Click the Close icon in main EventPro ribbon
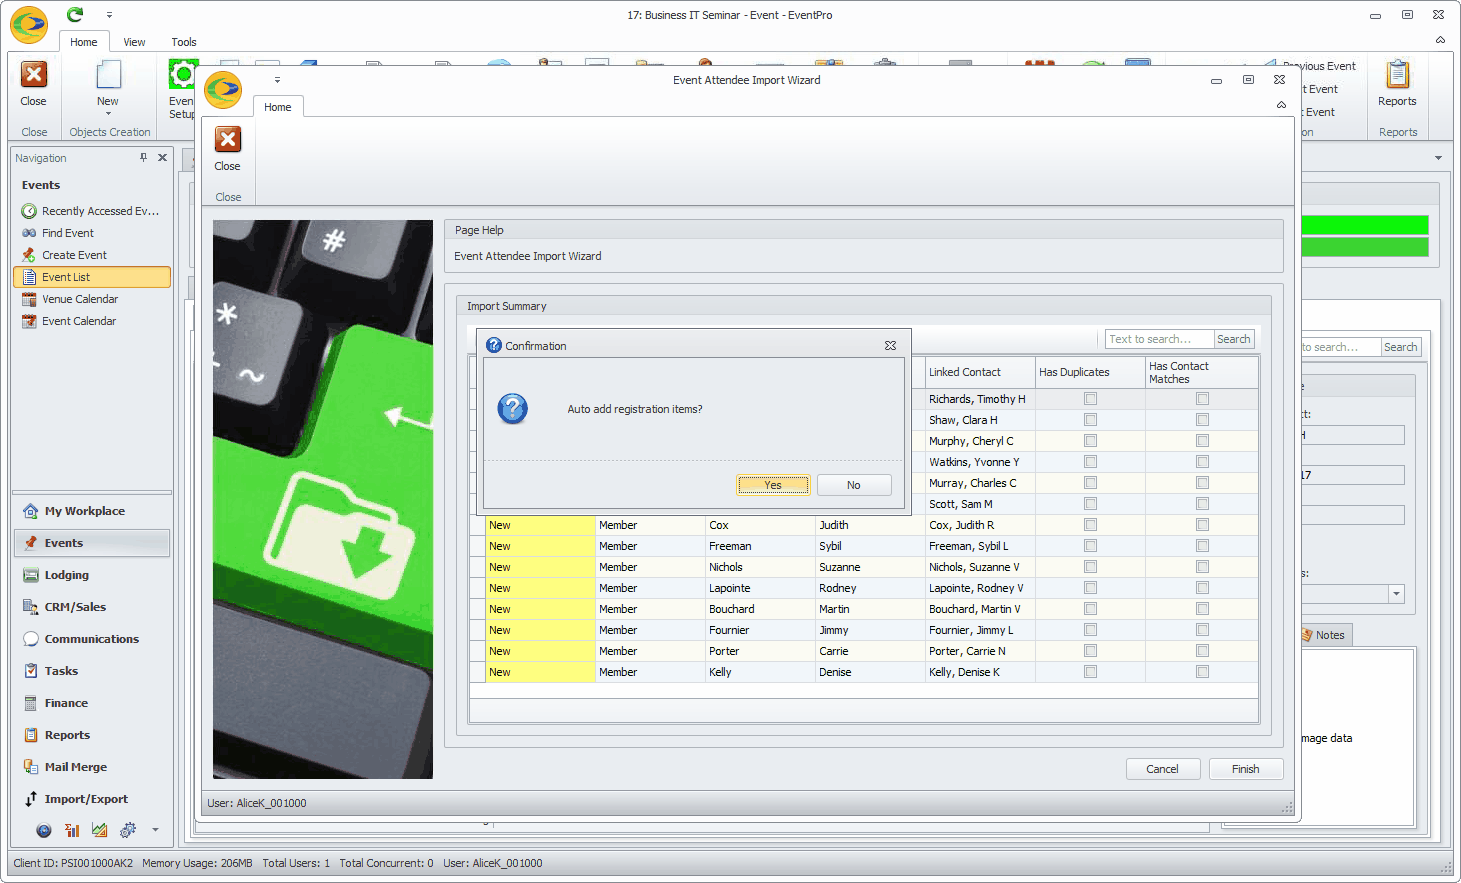1461x883 pixels. tap(34, 75)
